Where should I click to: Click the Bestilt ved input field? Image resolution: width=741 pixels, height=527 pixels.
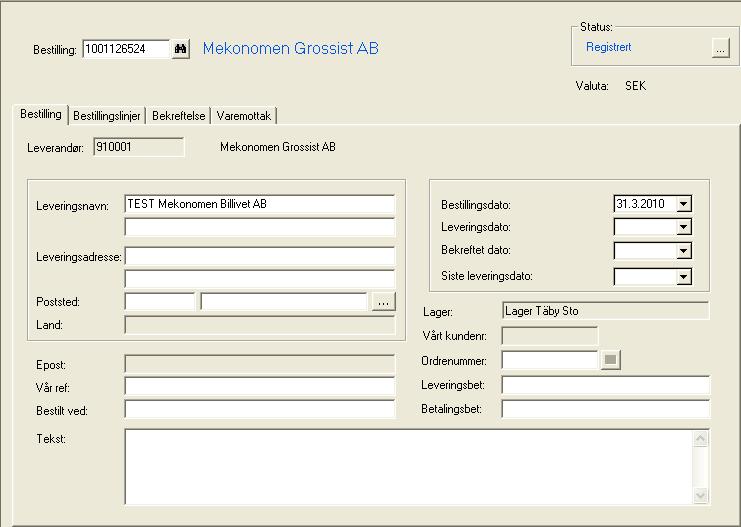259,409
